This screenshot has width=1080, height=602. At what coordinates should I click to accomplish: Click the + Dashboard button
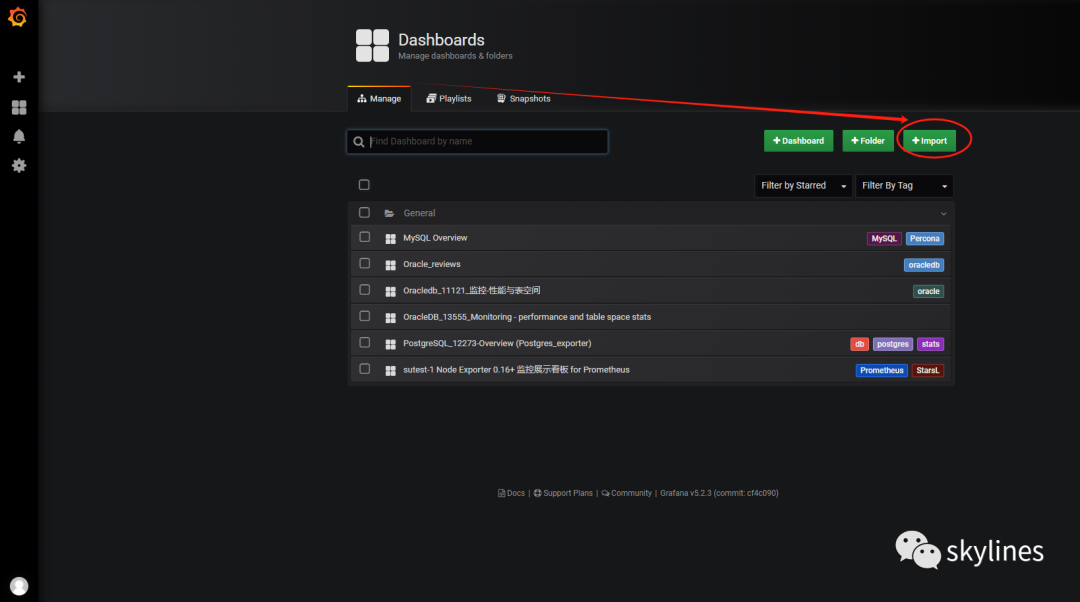point(798,141)
